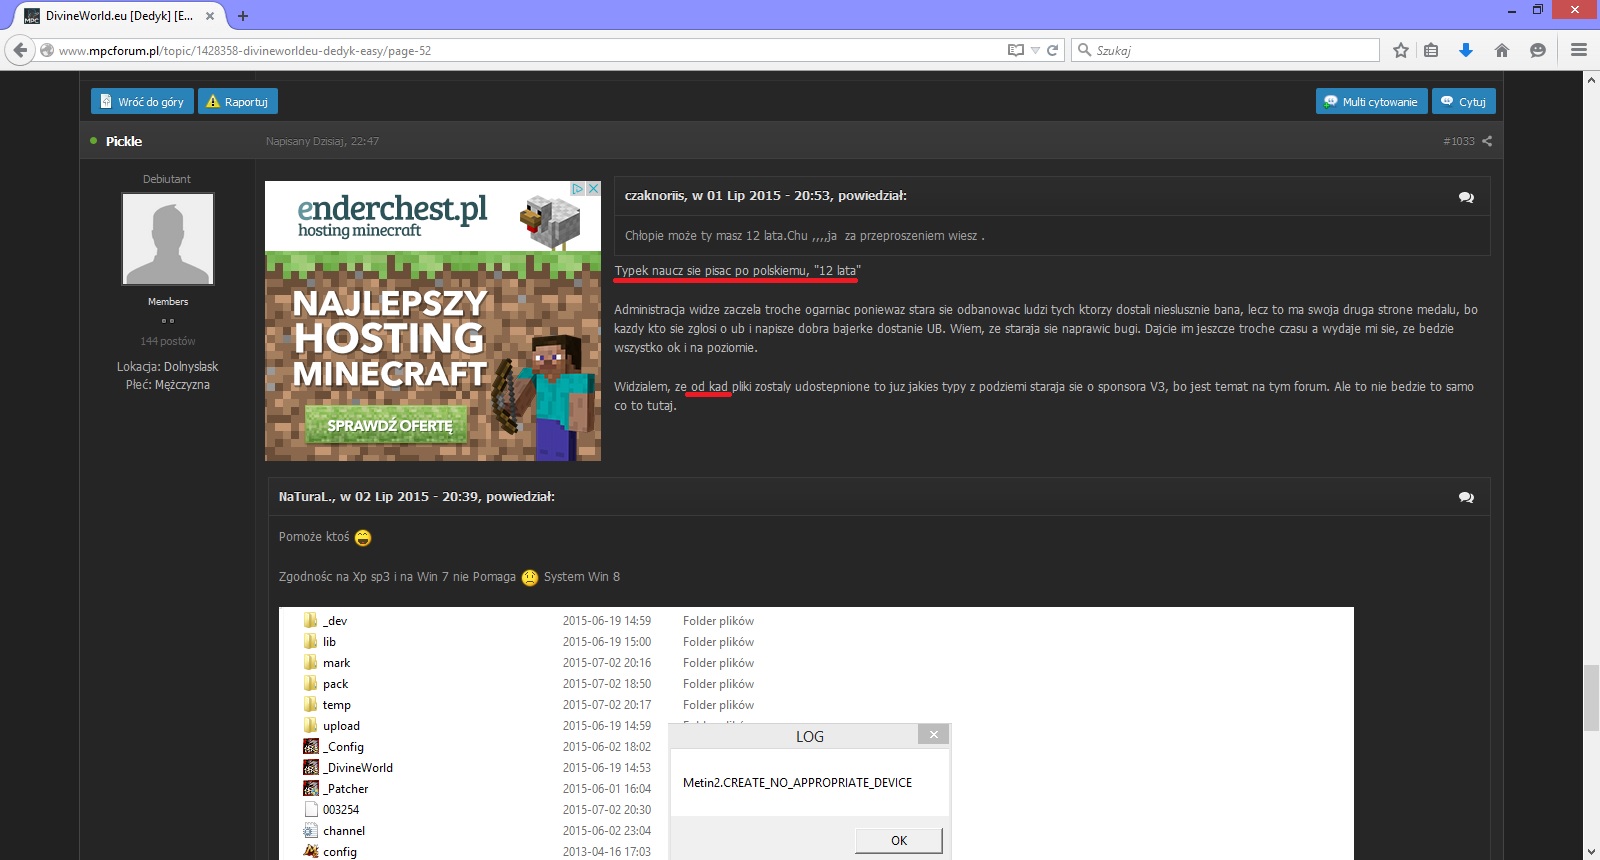This screenshot has height=860, width=1600.
Task: Go to home page icon
Action: (1502, 50)
